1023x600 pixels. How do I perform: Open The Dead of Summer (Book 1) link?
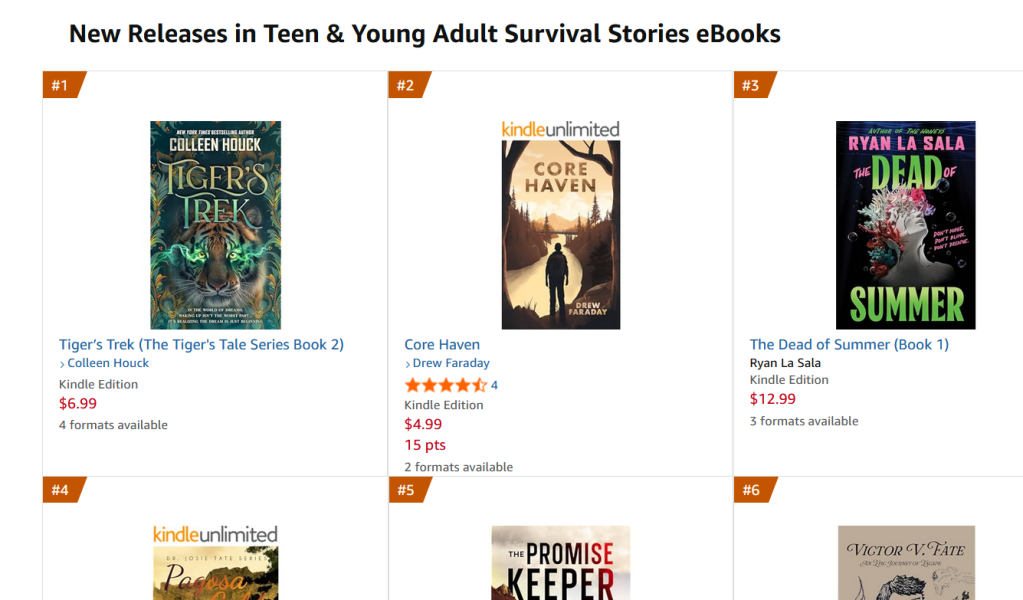[x=849, y=344]
